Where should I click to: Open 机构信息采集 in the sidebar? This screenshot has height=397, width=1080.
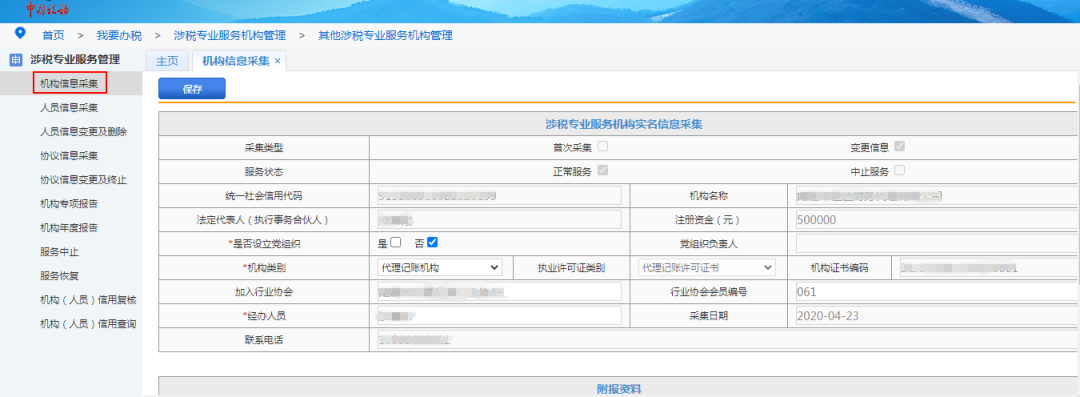(69, 83)
